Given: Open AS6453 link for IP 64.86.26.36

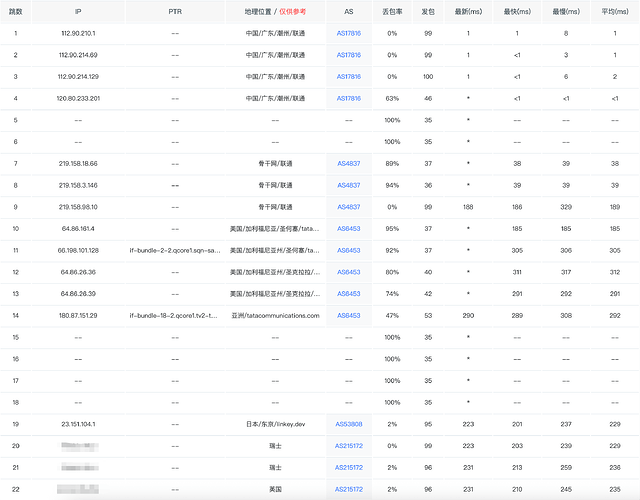Looking at the screenshot, I should click(x=349, y=272).
